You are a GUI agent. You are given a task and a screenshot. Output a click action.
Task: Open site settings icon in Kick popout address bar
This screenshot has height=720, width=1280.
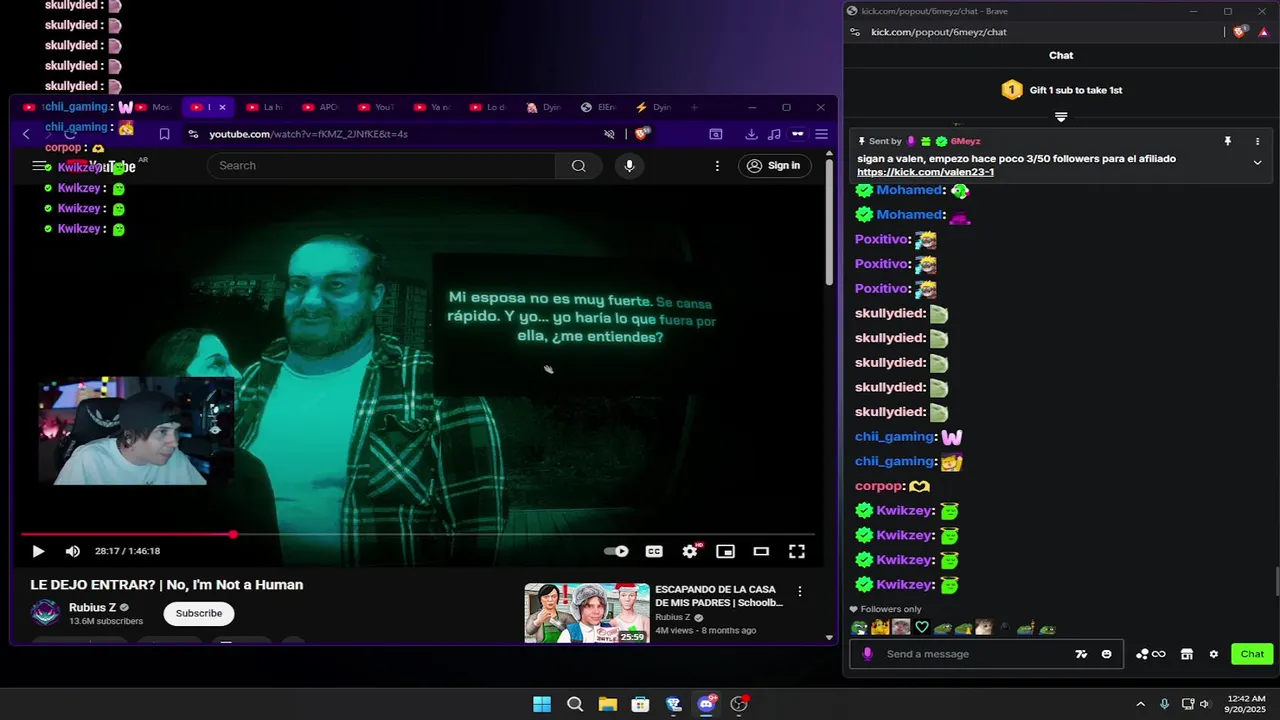(855, 32)
